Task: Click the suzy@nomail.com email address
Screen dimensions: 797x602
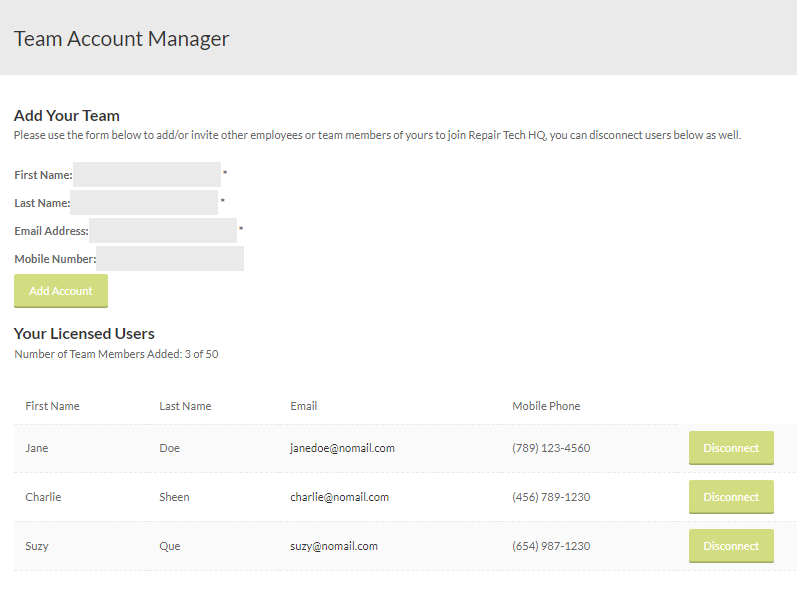Action: click(334, 546)
